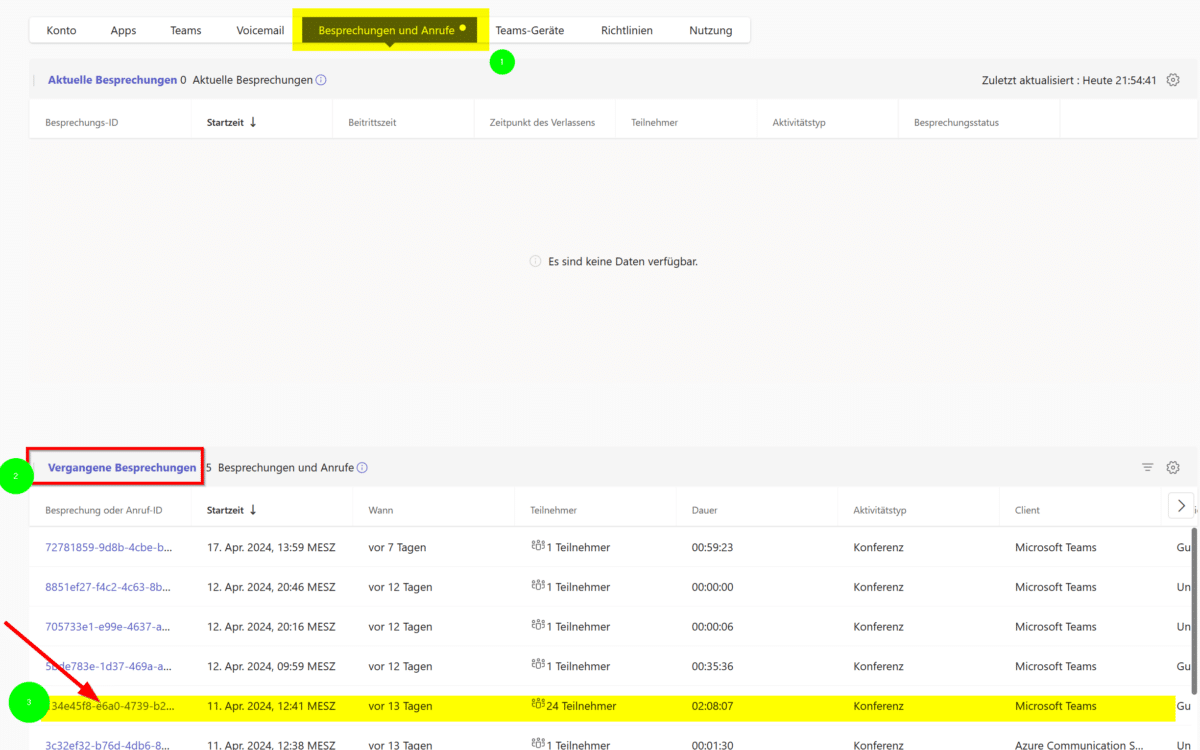Click filter icon in Vergangene Besprechungen header
Screen dimensions: 1200x750
coord(1147,467)
